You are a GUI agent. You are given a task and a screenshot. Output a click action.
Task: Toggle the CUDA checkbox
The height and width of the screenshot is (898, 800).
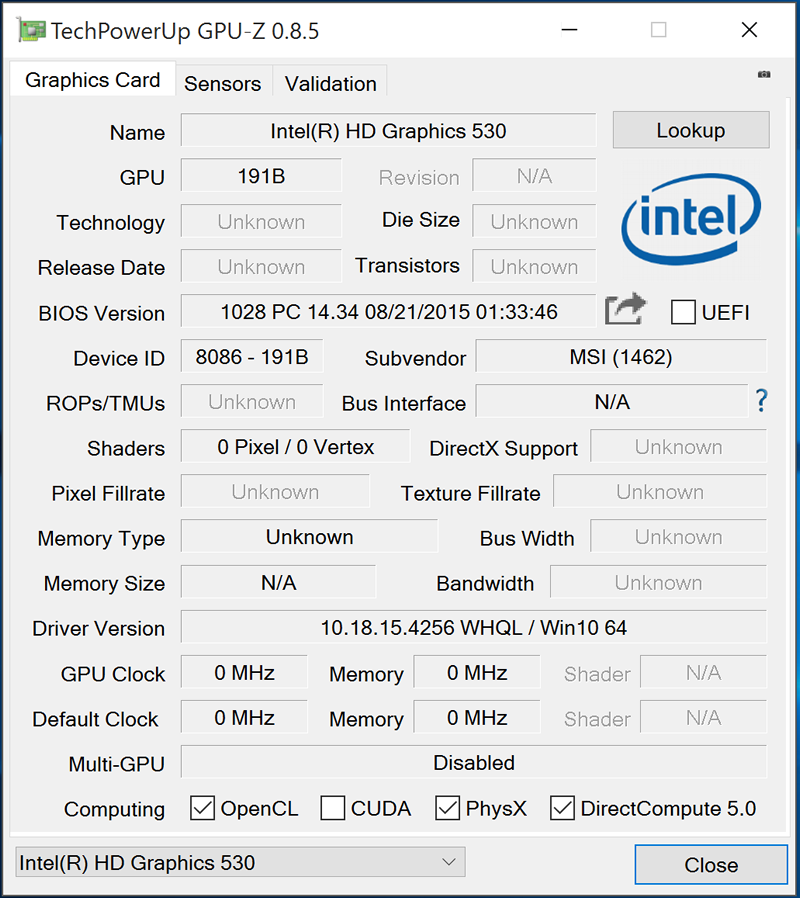pyautogui.click(x=333, y=808)
